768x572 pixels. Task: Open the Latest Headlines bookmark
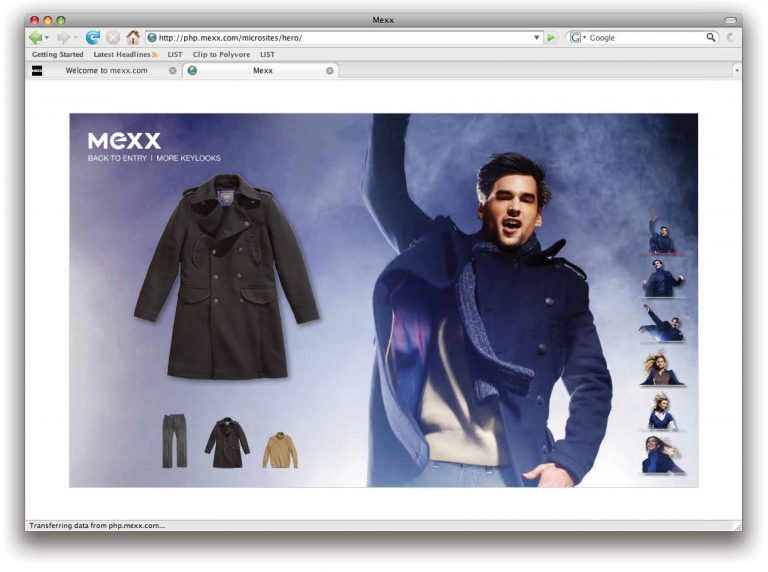click(x=123, y=54)
